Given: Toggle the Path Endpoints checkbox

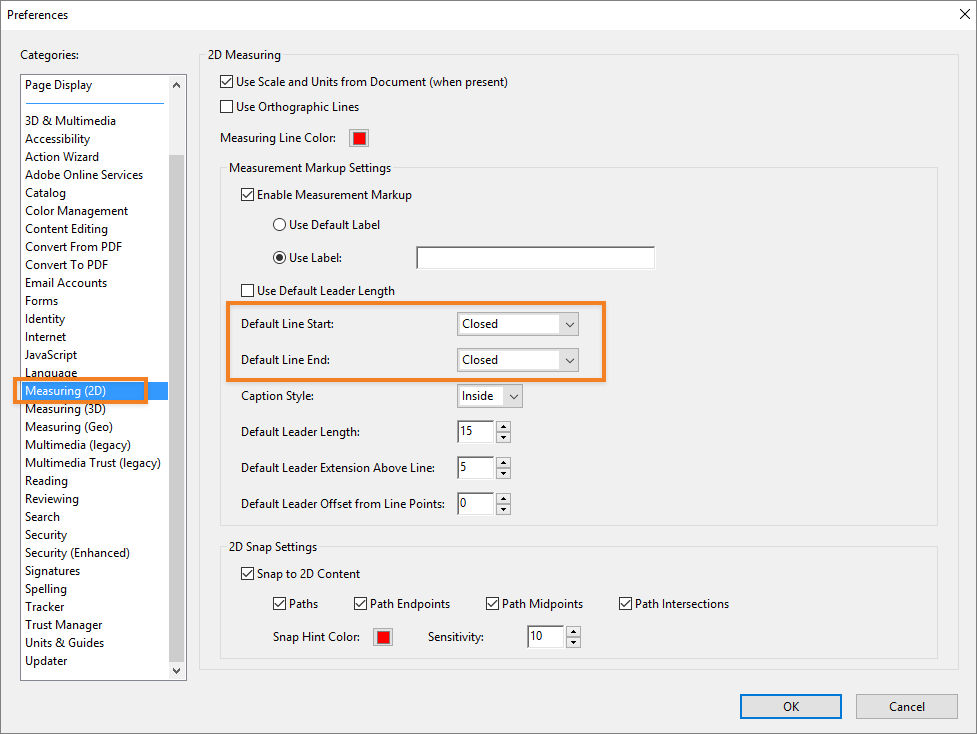Looking at the screenshot, I should click(359, 603).
